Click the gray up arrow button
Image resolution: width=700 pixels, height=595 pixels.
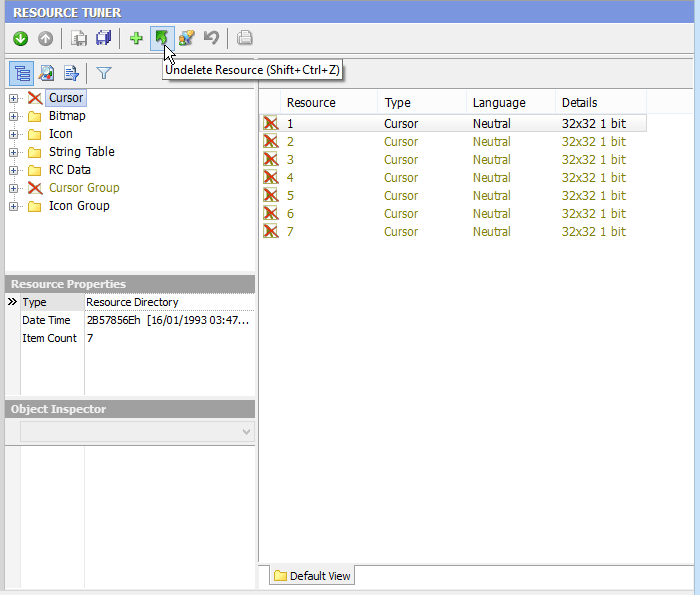click(x=45, y=38)
